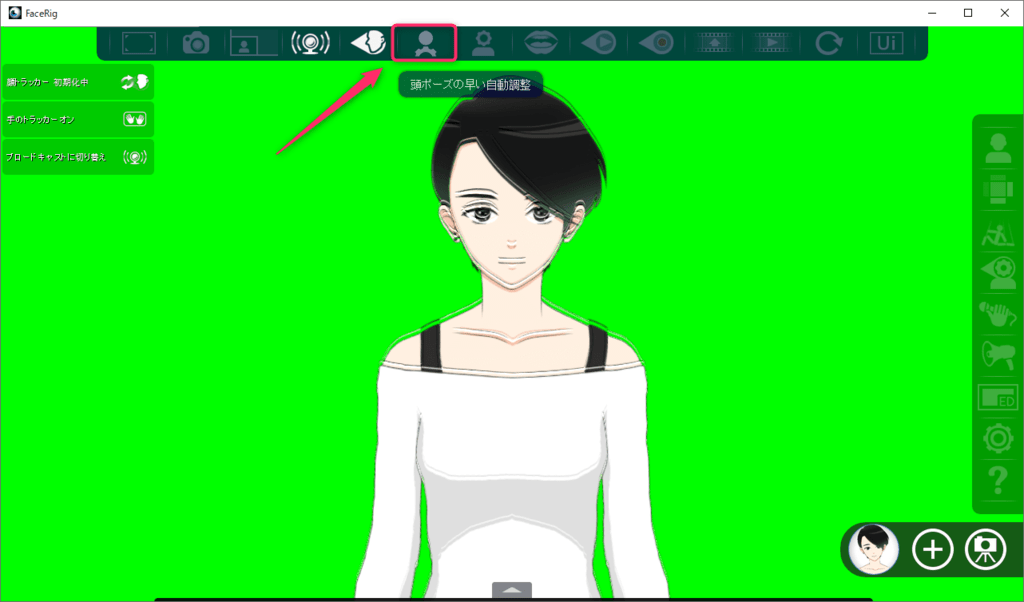The width and height of the screenshot is (1024, 602).
Task: Toggle the face tracker (顔トラッカー 初期化中)
Action: tap(78, 82)
